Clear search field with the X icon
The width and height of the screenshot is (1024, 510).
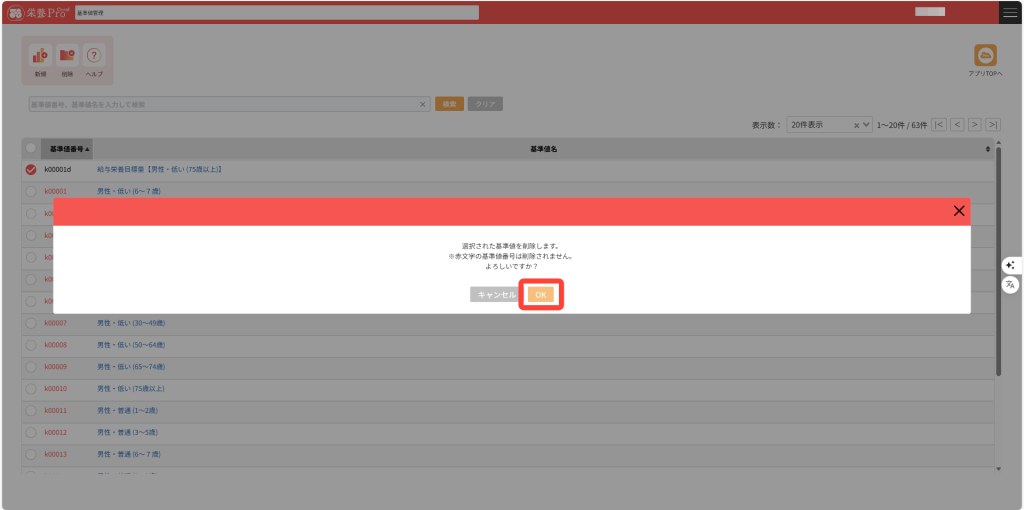422,104
